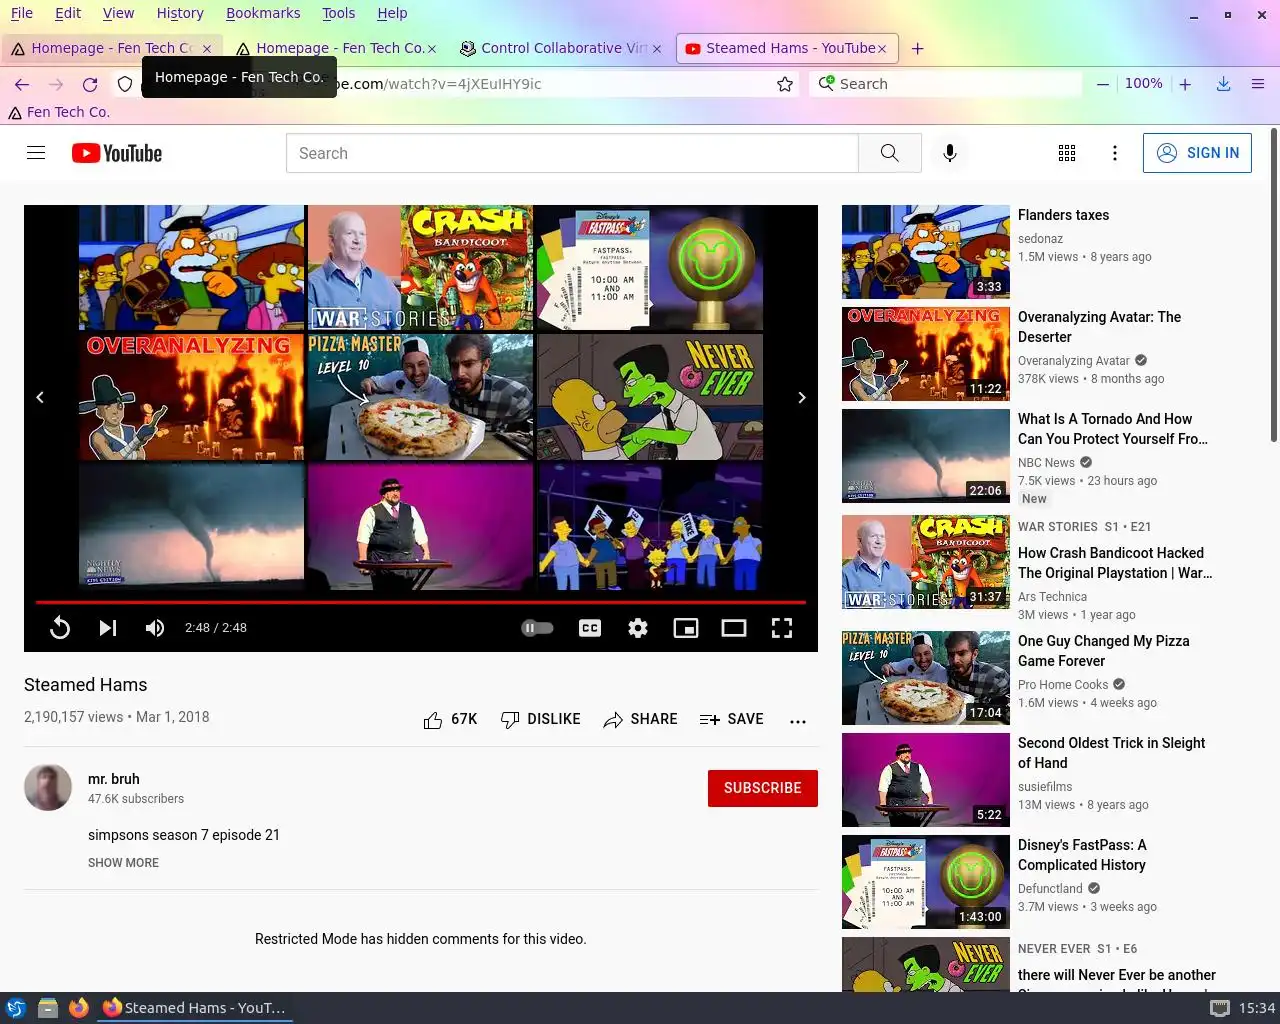Screen dimensions: 1280x1024
Task: Show previous suggested videos in endscreen
Action: 40,397
